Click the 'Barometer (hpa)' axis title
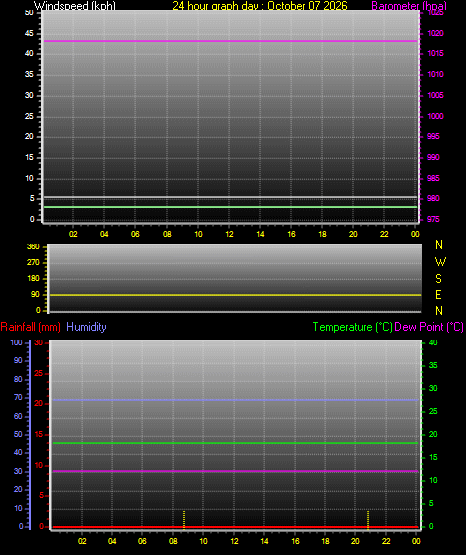The image size is (466, 555). click(x=409, y=6)
